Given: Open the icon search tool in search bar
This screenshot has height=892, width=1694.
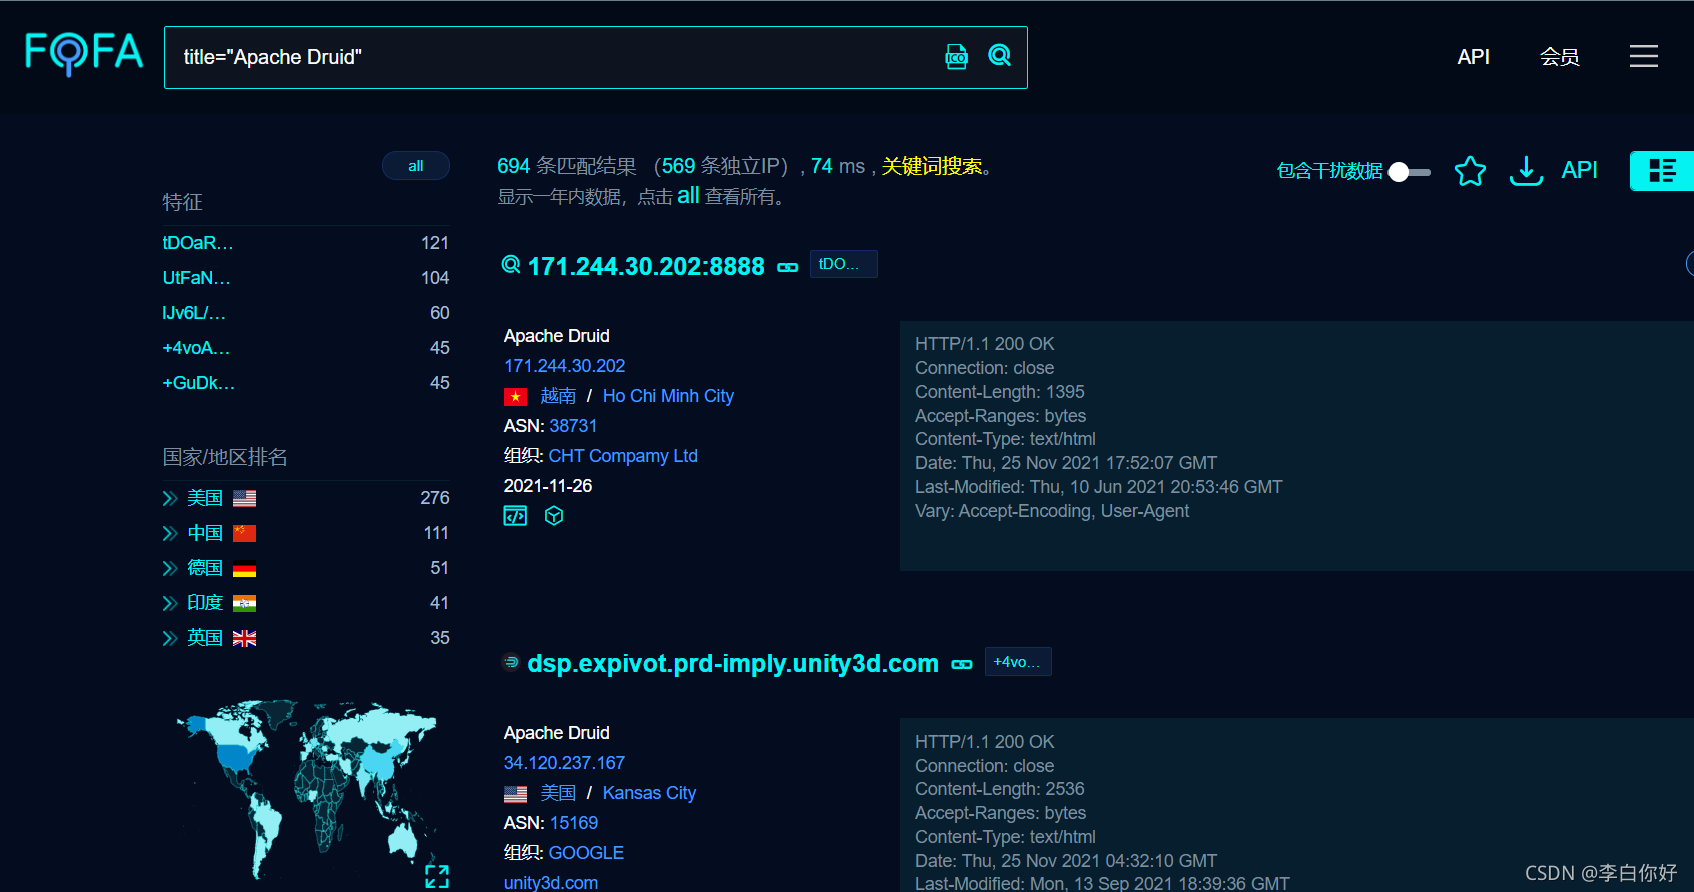Looking at the screenshot, I should (957, 57).
